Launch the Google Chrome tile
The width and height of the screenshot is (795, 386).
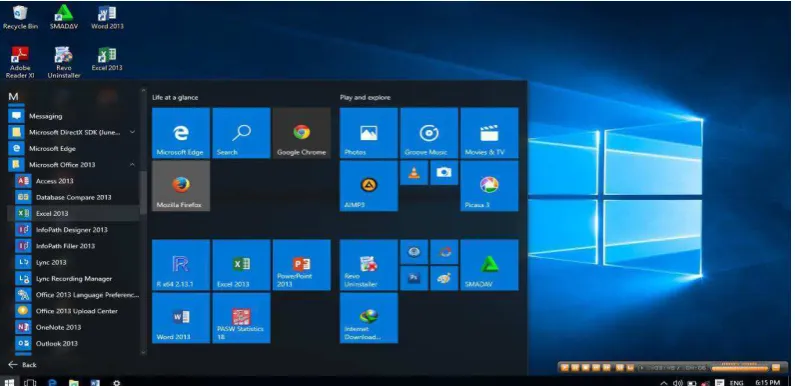pos(302,133)
